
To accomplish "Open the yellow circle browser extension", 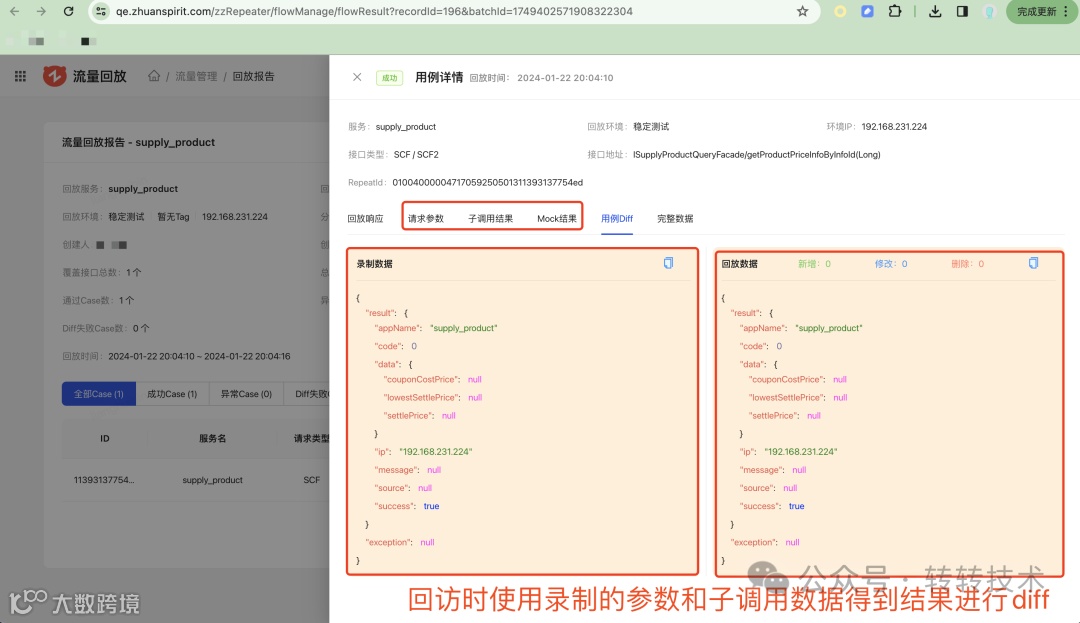I will click(840, 11).
